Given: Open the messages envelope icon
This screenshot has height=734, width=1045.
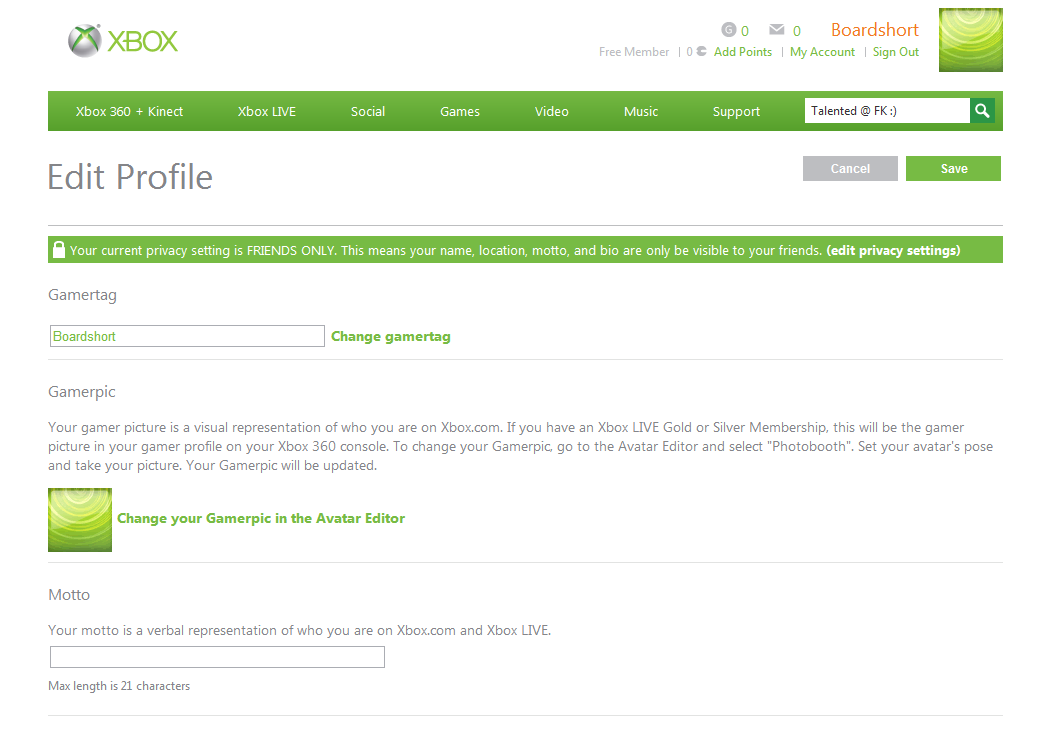Looking at the screenshot, I should pyautogui.click(x=776, y=29).
